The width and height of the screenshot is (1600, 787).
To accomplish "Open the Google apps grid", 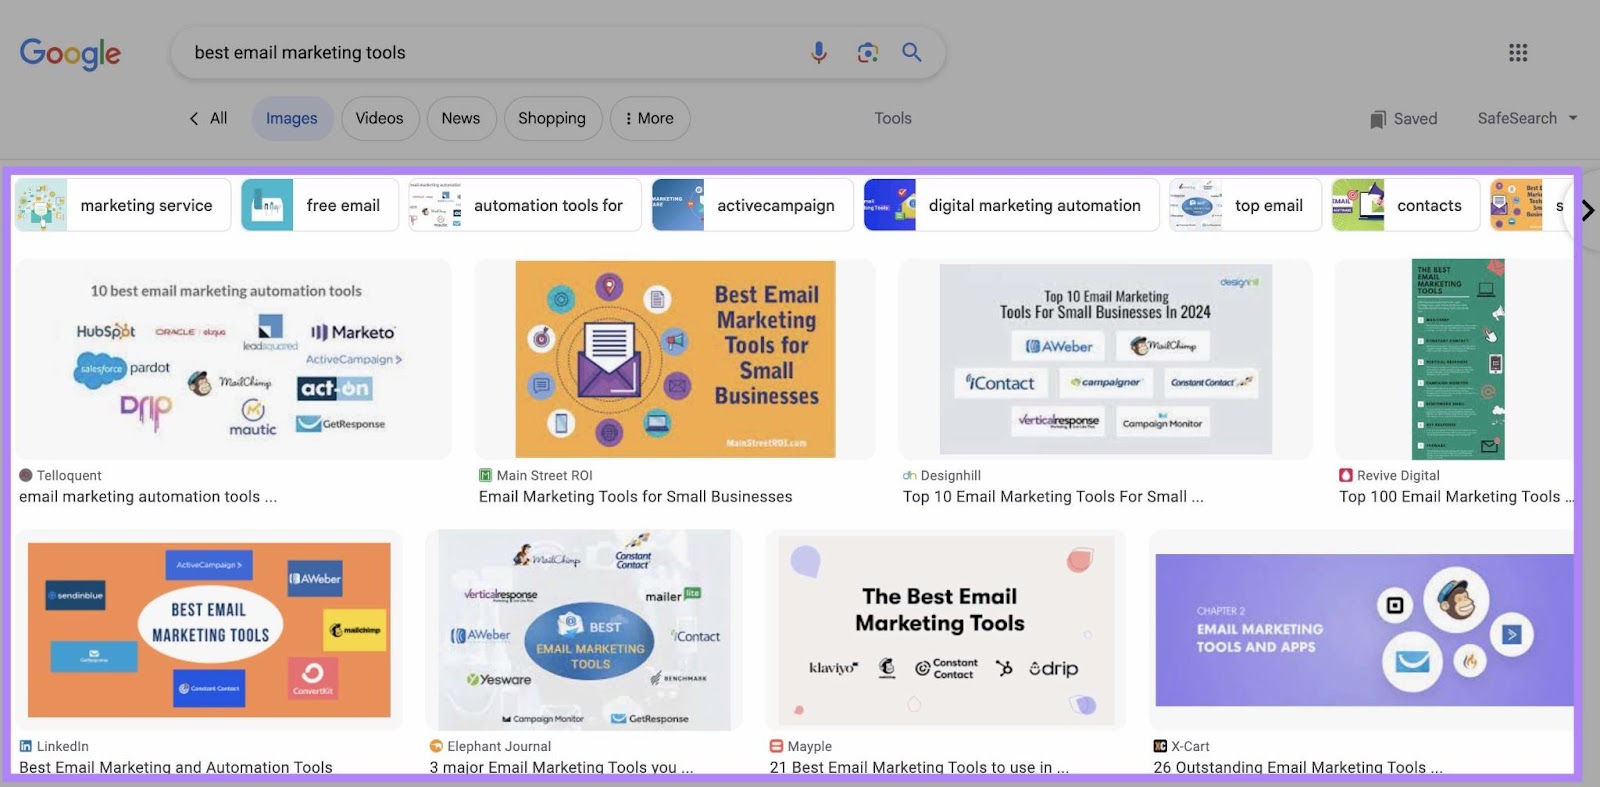I will pos(1517,52).
